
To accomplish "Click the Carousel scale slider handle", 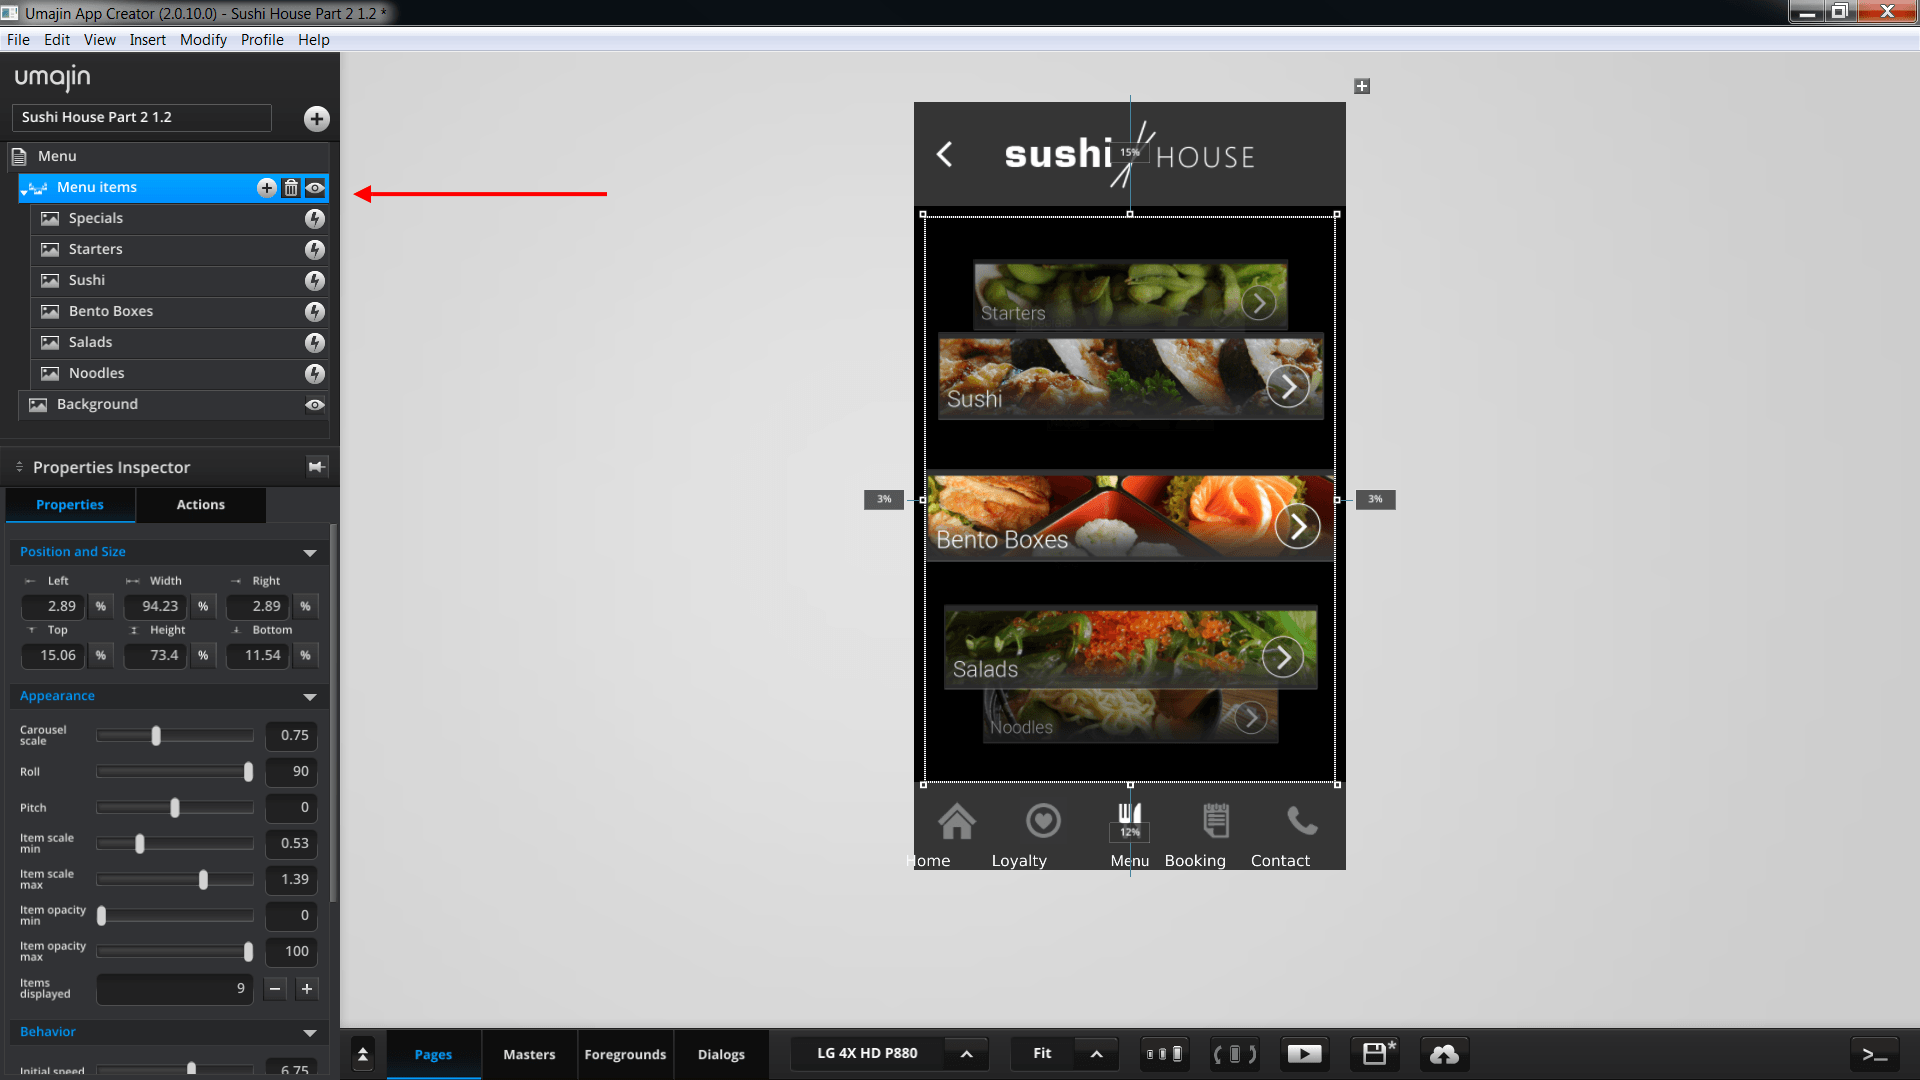I will pos(156,736).
